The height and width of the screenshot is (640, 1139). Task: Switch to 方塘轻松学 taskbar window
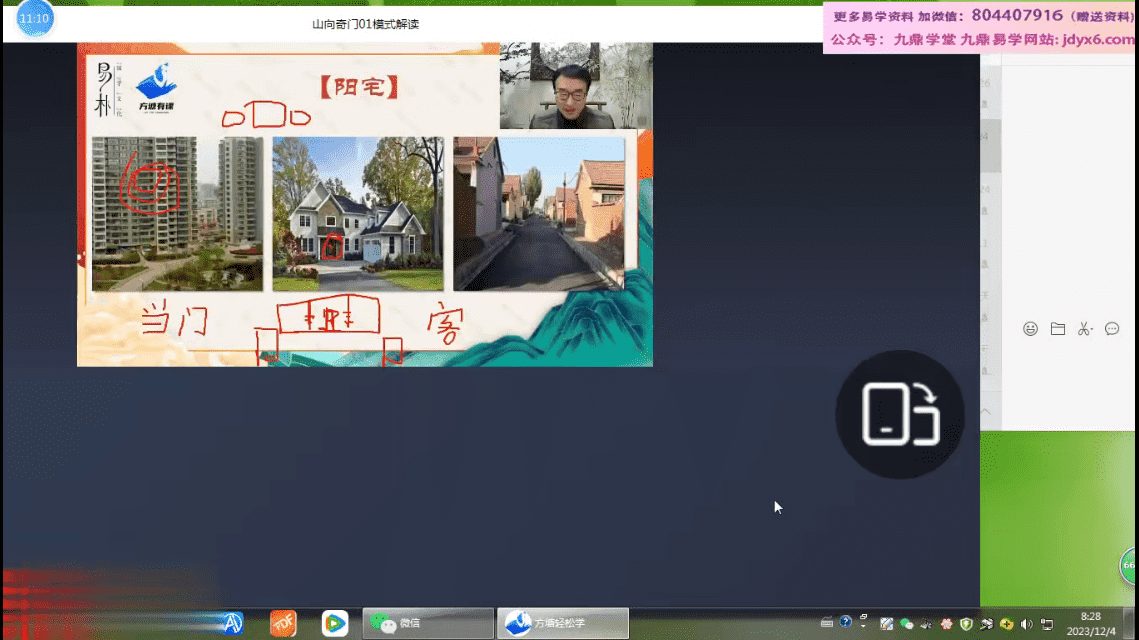[x=563, y=623]
